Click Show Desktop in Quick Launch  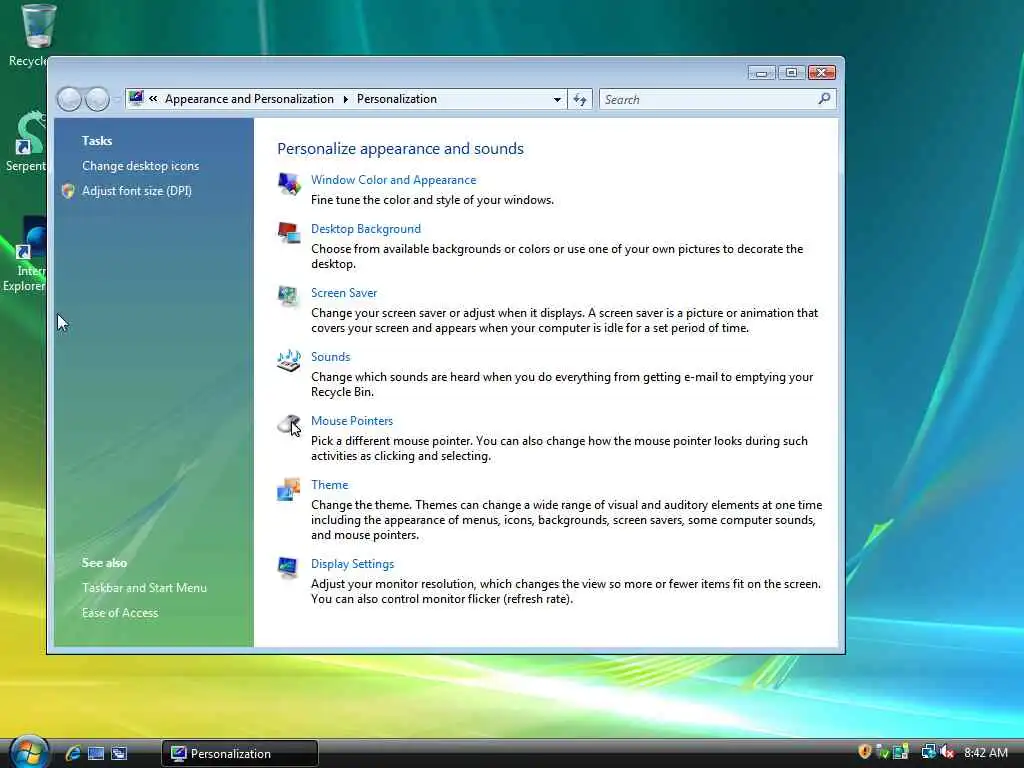click(x=95, y=753)
